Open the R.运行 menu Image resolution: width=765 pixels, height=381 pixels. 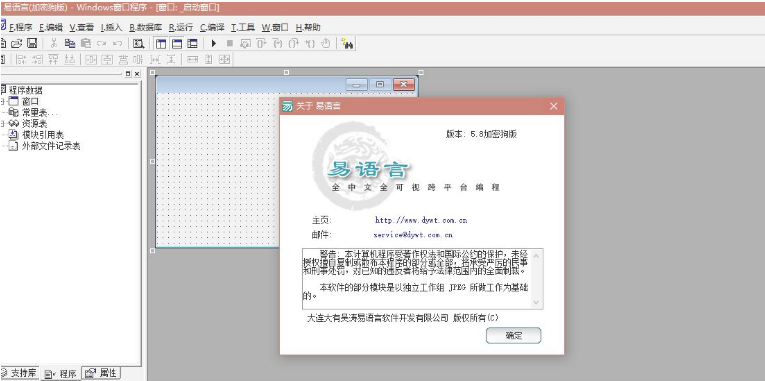point(181,27)
